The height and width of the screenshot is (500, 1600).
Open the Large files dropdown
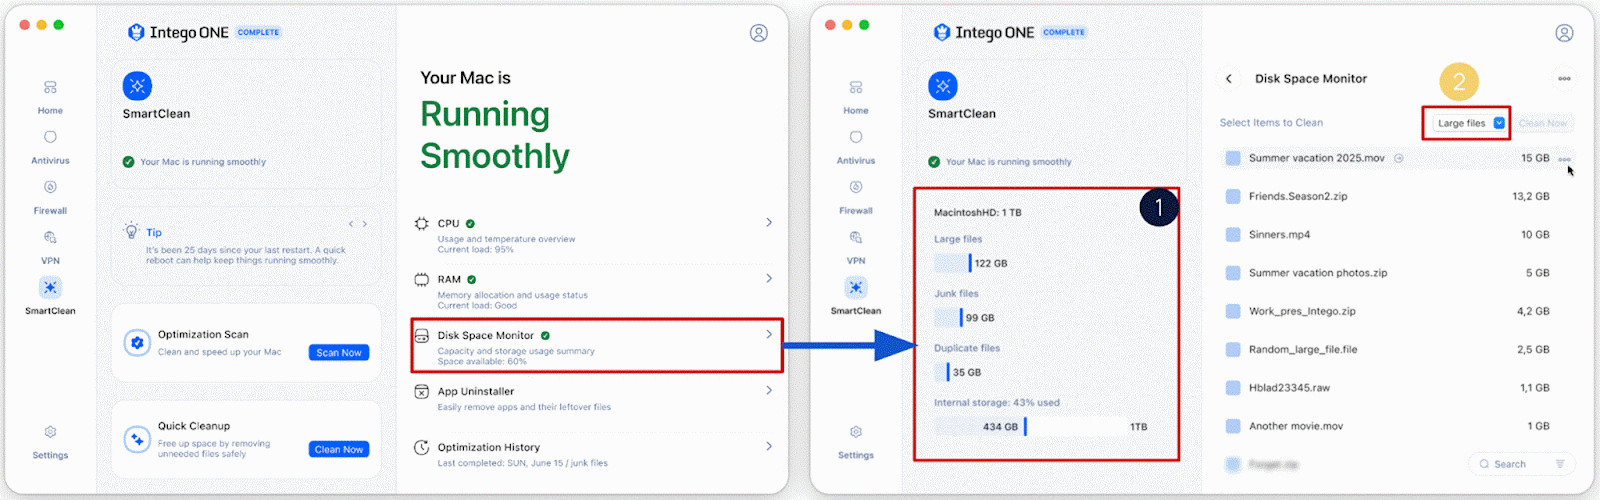(x=1469, y=123)
